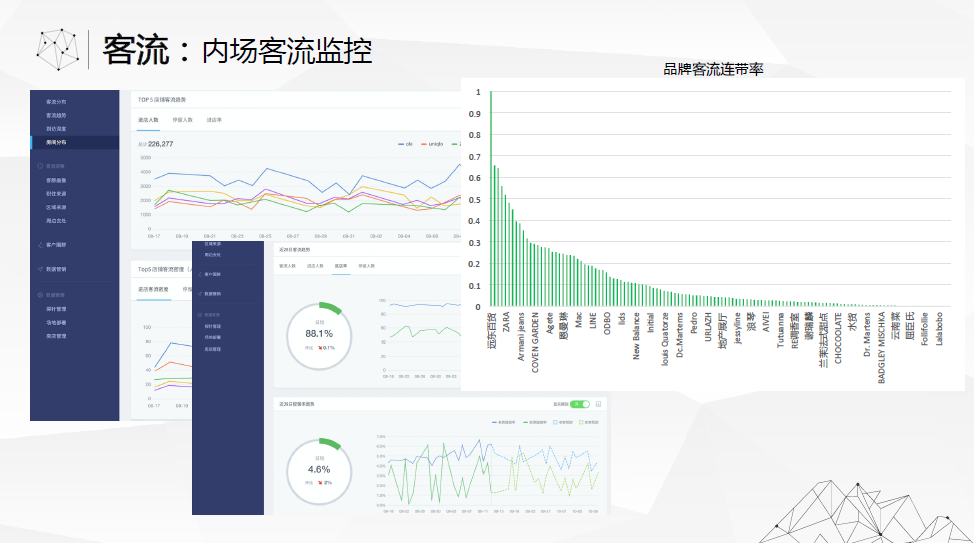This screenshot has height=543, width=974.
Task: Click the 4.6% circular gauge
Action: pos(319,472)
